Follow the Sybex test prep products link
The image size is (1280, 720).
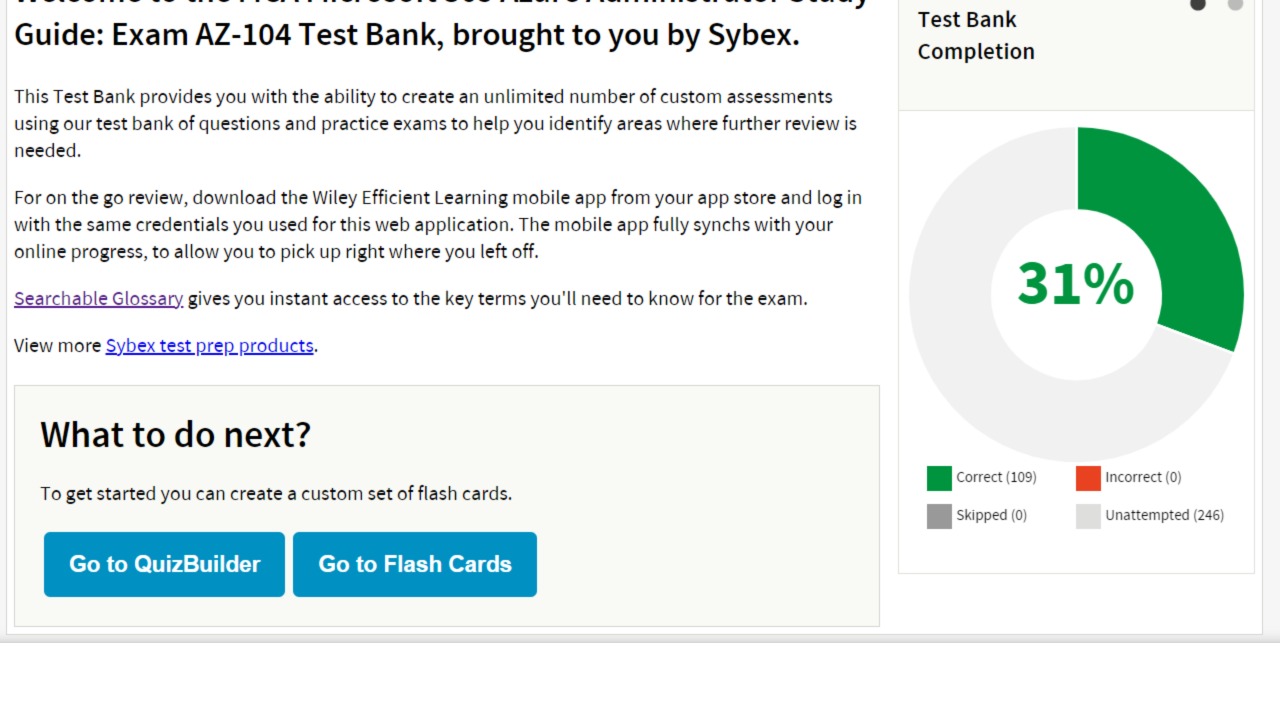(x=209, y=345)
